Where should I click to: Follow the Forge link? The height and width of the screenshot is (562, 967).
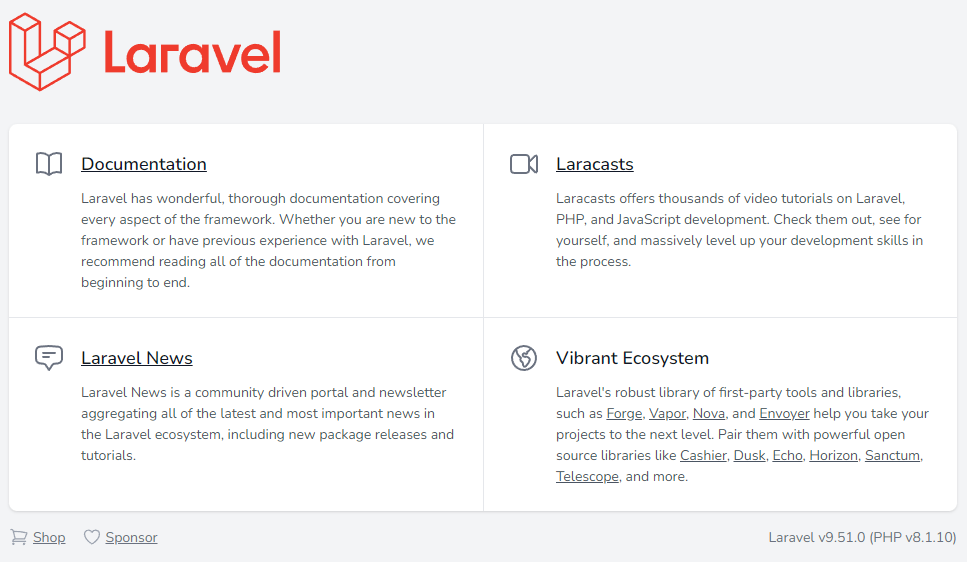(x=624, y=413)
